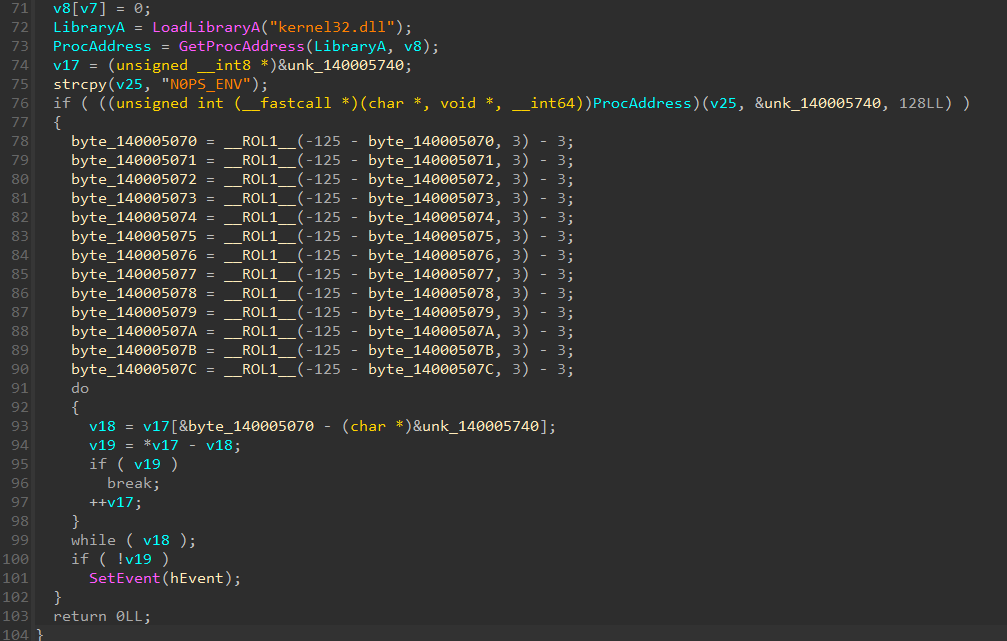Click the v25 argument in strcpy

tap(129, 84)
